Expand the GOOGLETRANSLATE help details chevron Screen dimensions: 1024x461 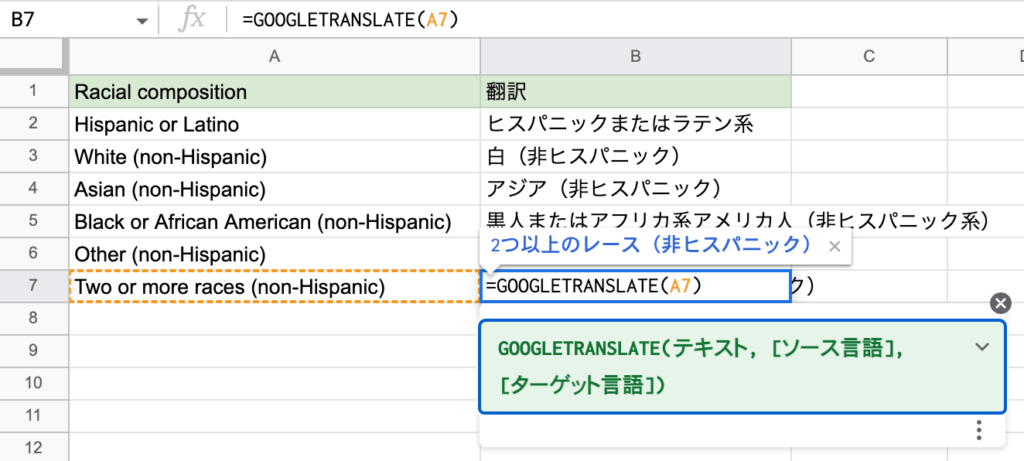982,347
